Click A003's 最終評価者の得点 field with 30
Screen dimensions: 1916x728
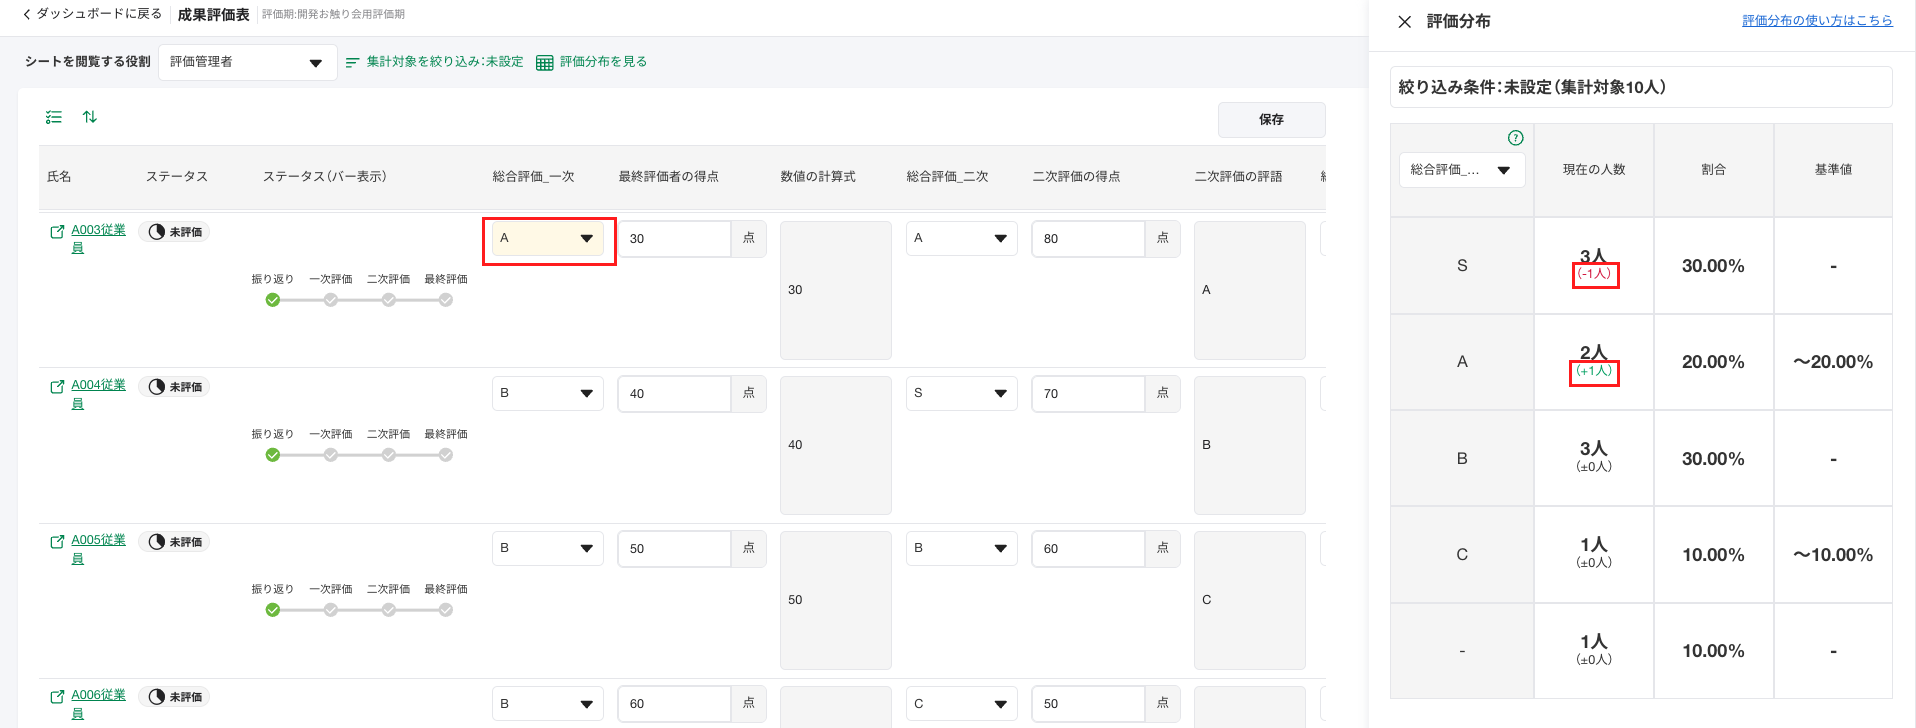(x=674, y=239)
